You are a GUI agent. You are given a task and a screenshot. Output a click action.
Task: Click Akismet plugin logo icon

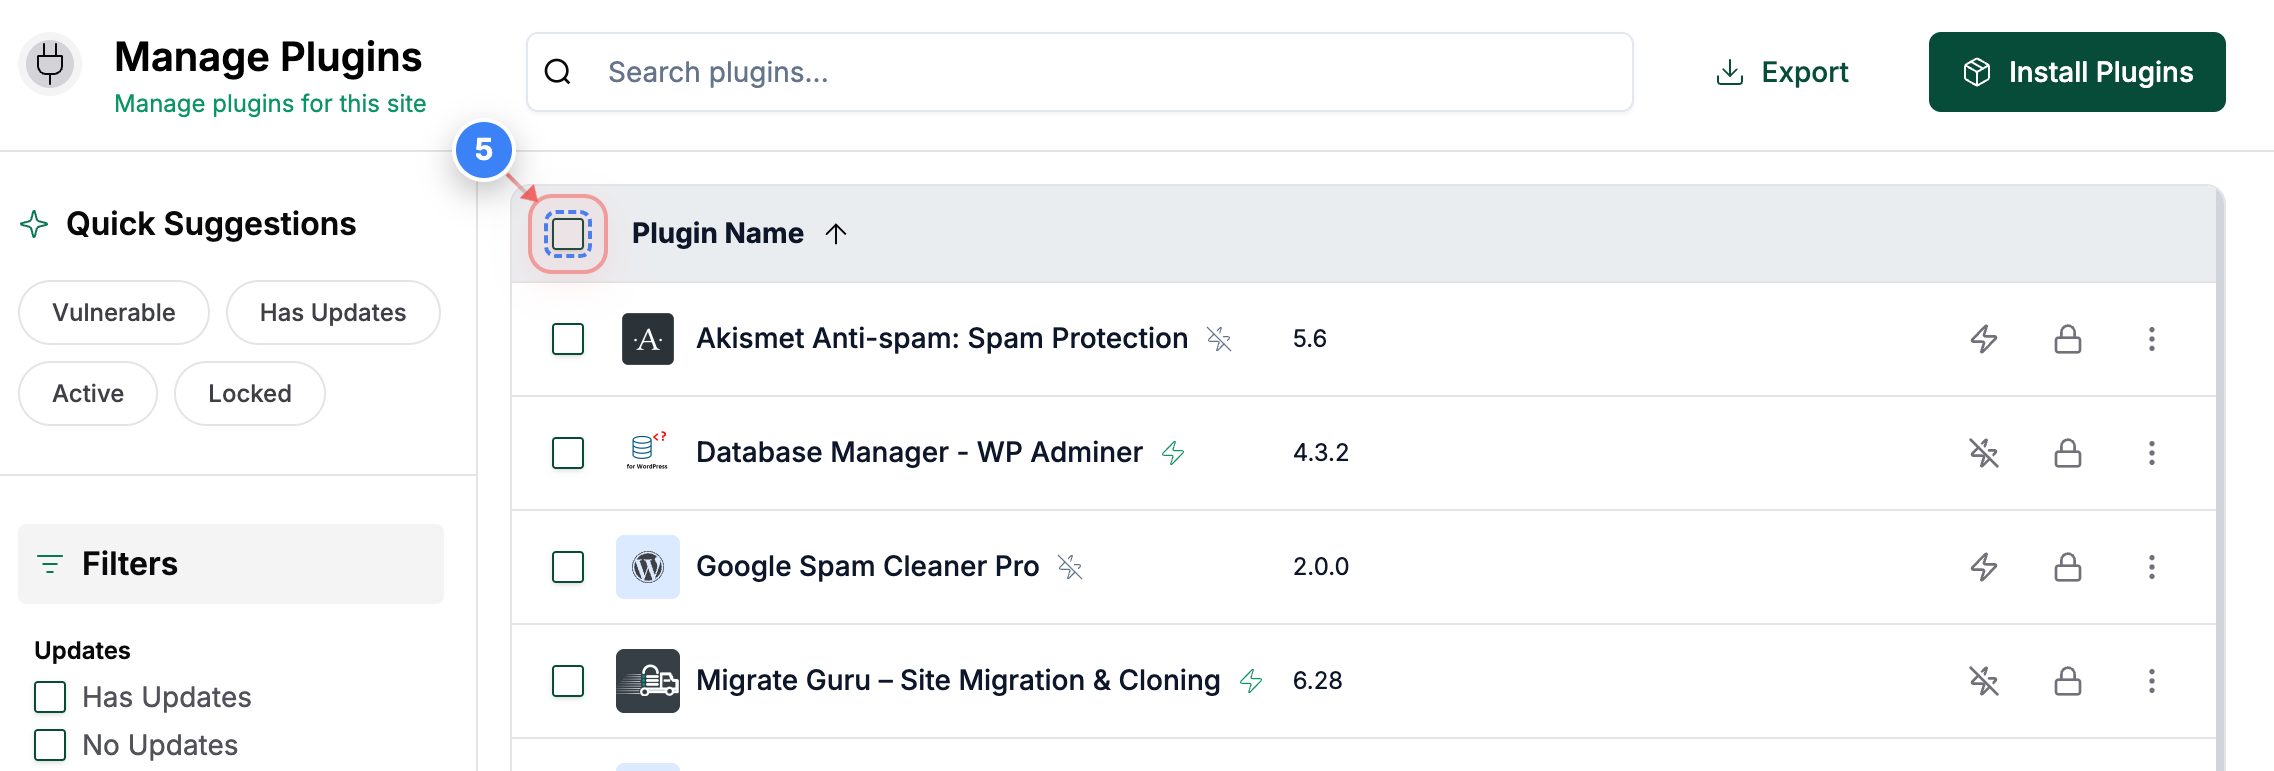pyautogui.click(x=648, y=339)
